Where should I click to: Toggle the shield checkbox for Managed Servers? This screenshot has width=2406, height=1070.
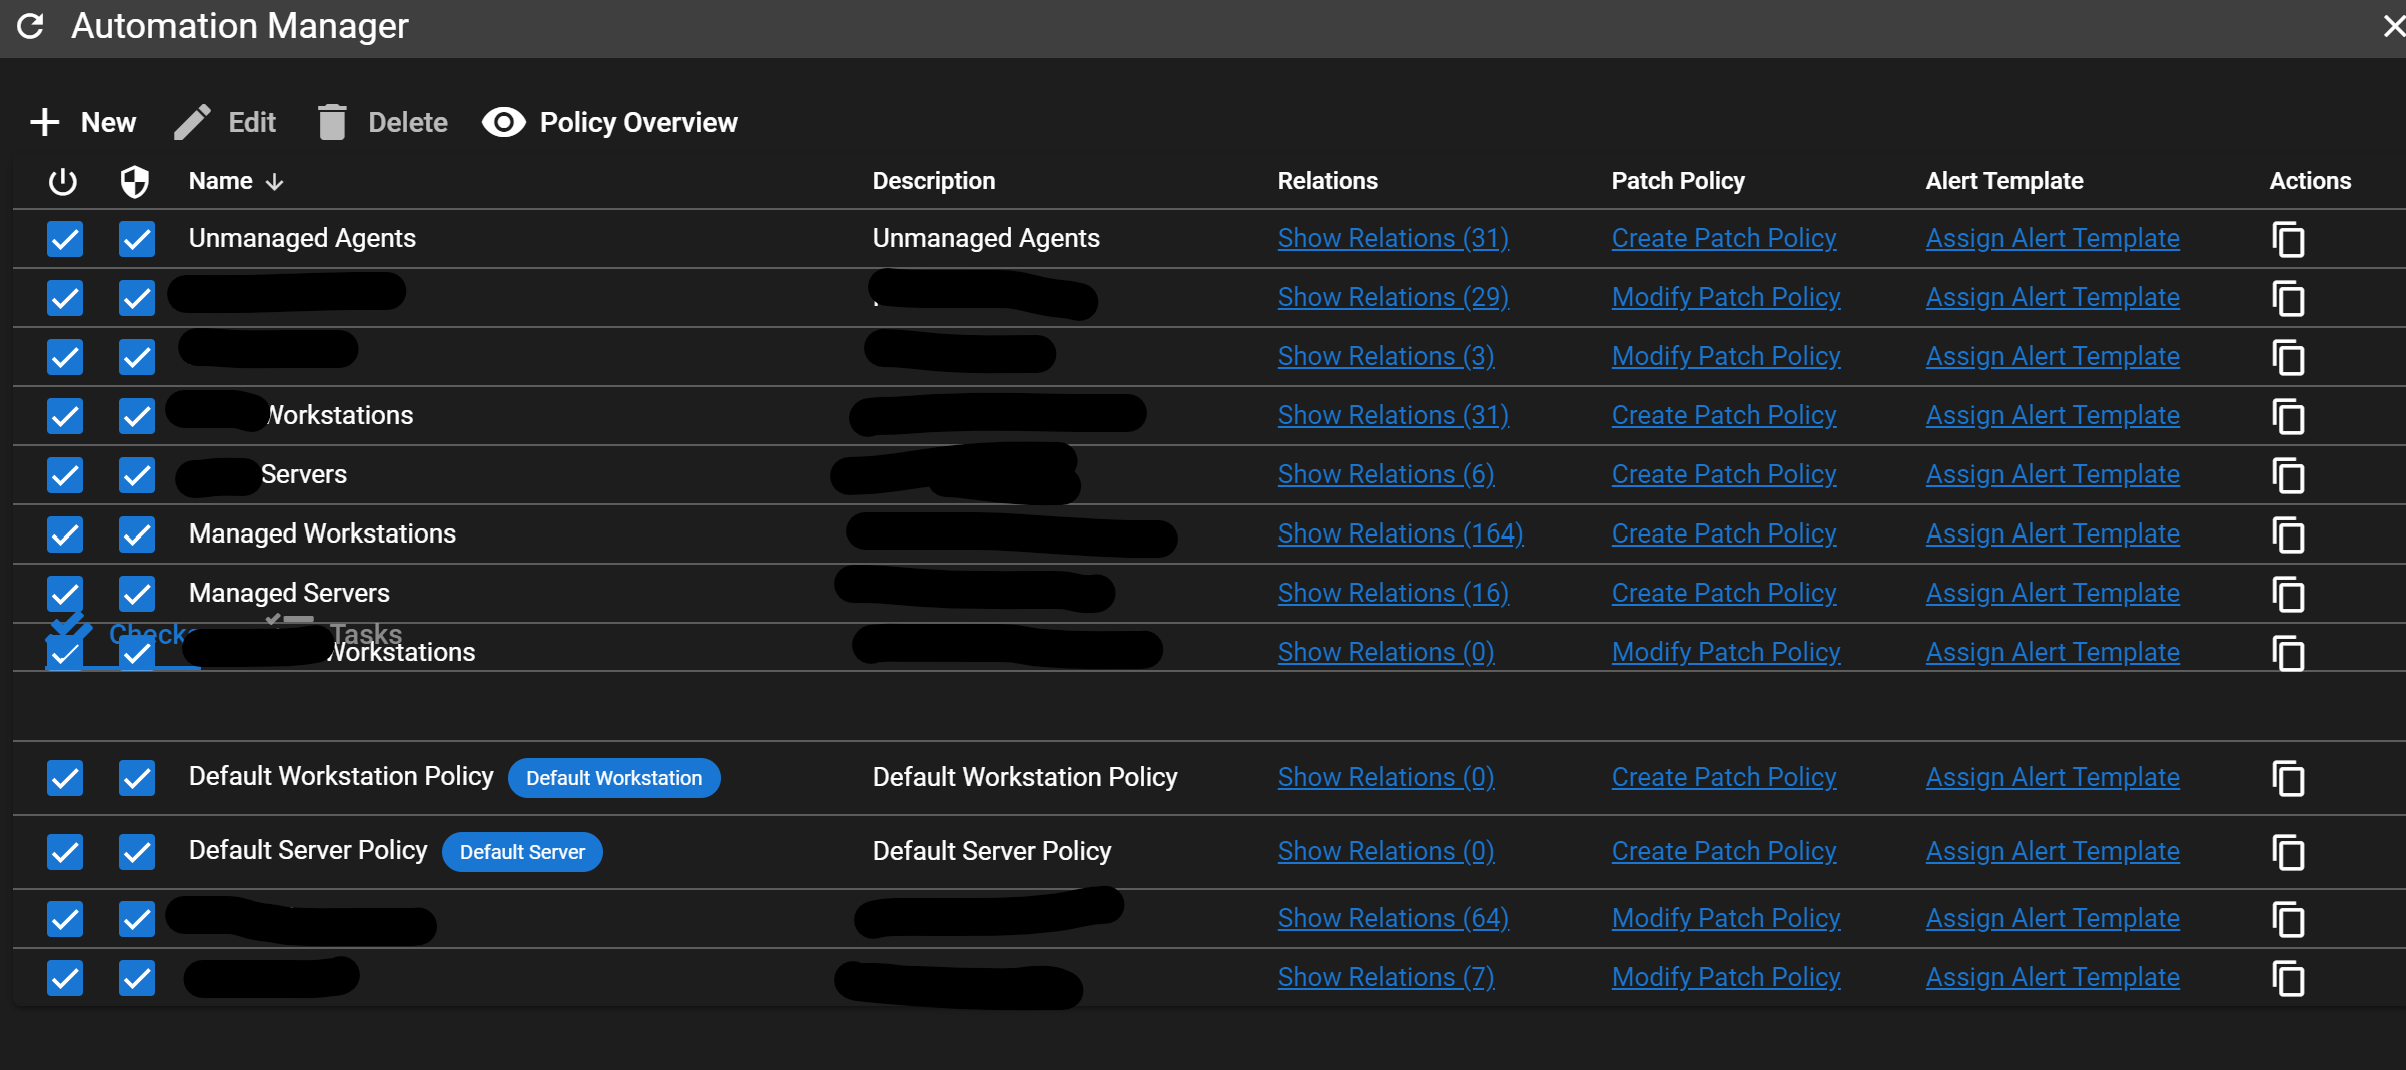tap(135, 593)
